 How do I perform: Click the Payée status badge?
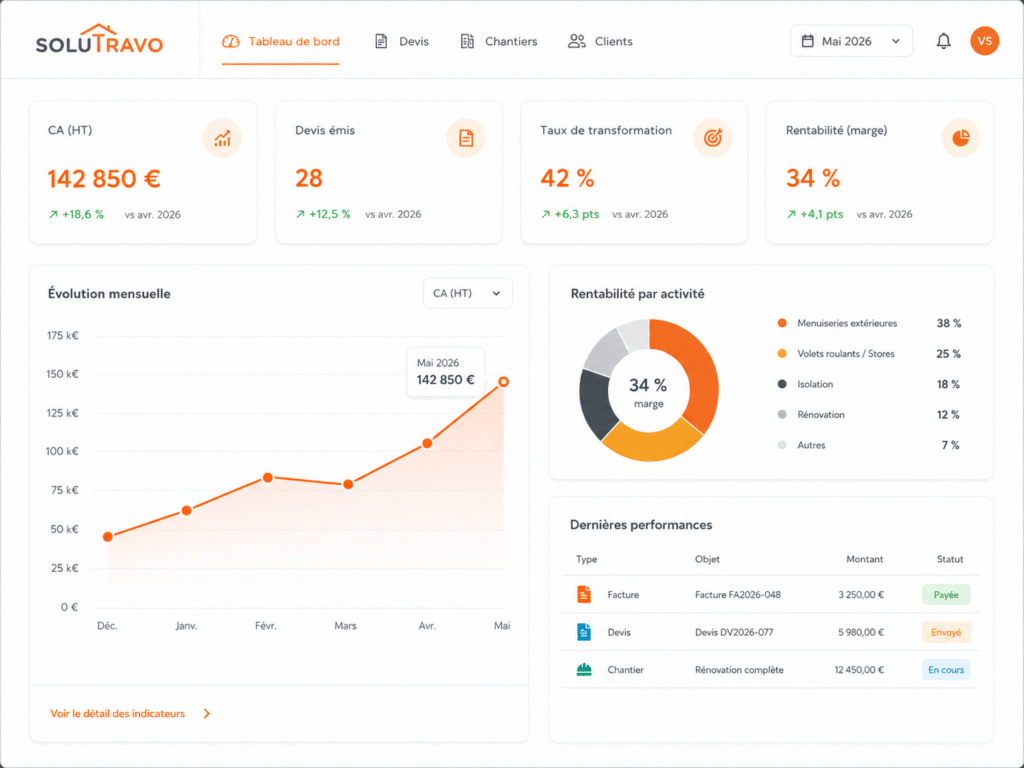946,595
